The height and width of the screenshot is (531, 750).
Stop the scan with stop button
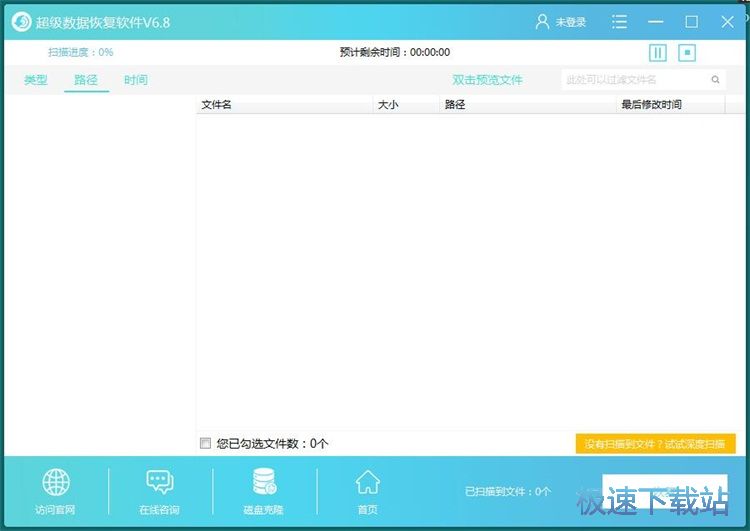pos(687,52)
